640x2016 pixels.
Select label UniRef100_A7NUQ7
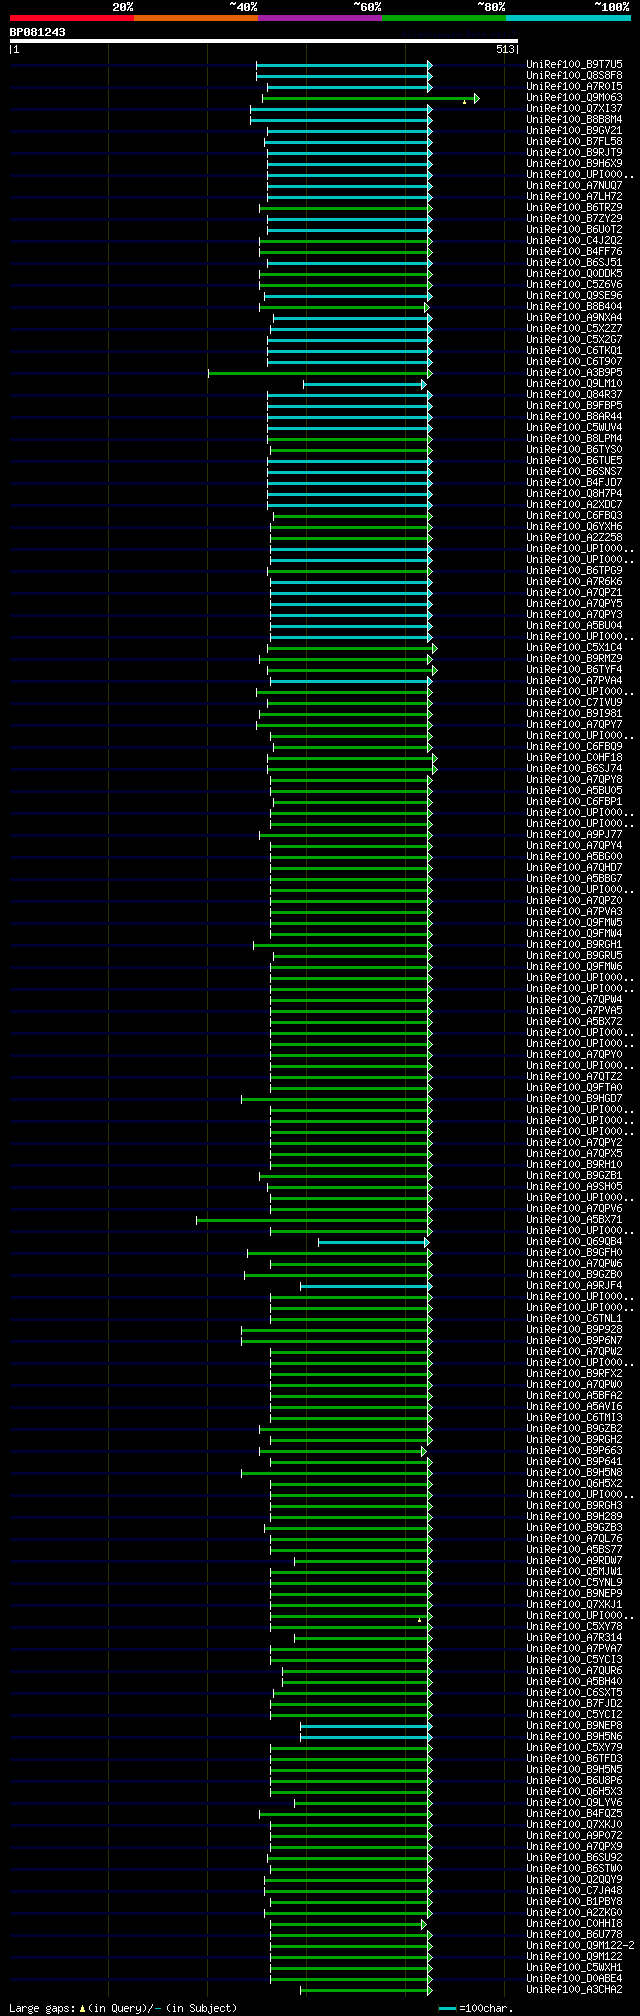[574, 185]
